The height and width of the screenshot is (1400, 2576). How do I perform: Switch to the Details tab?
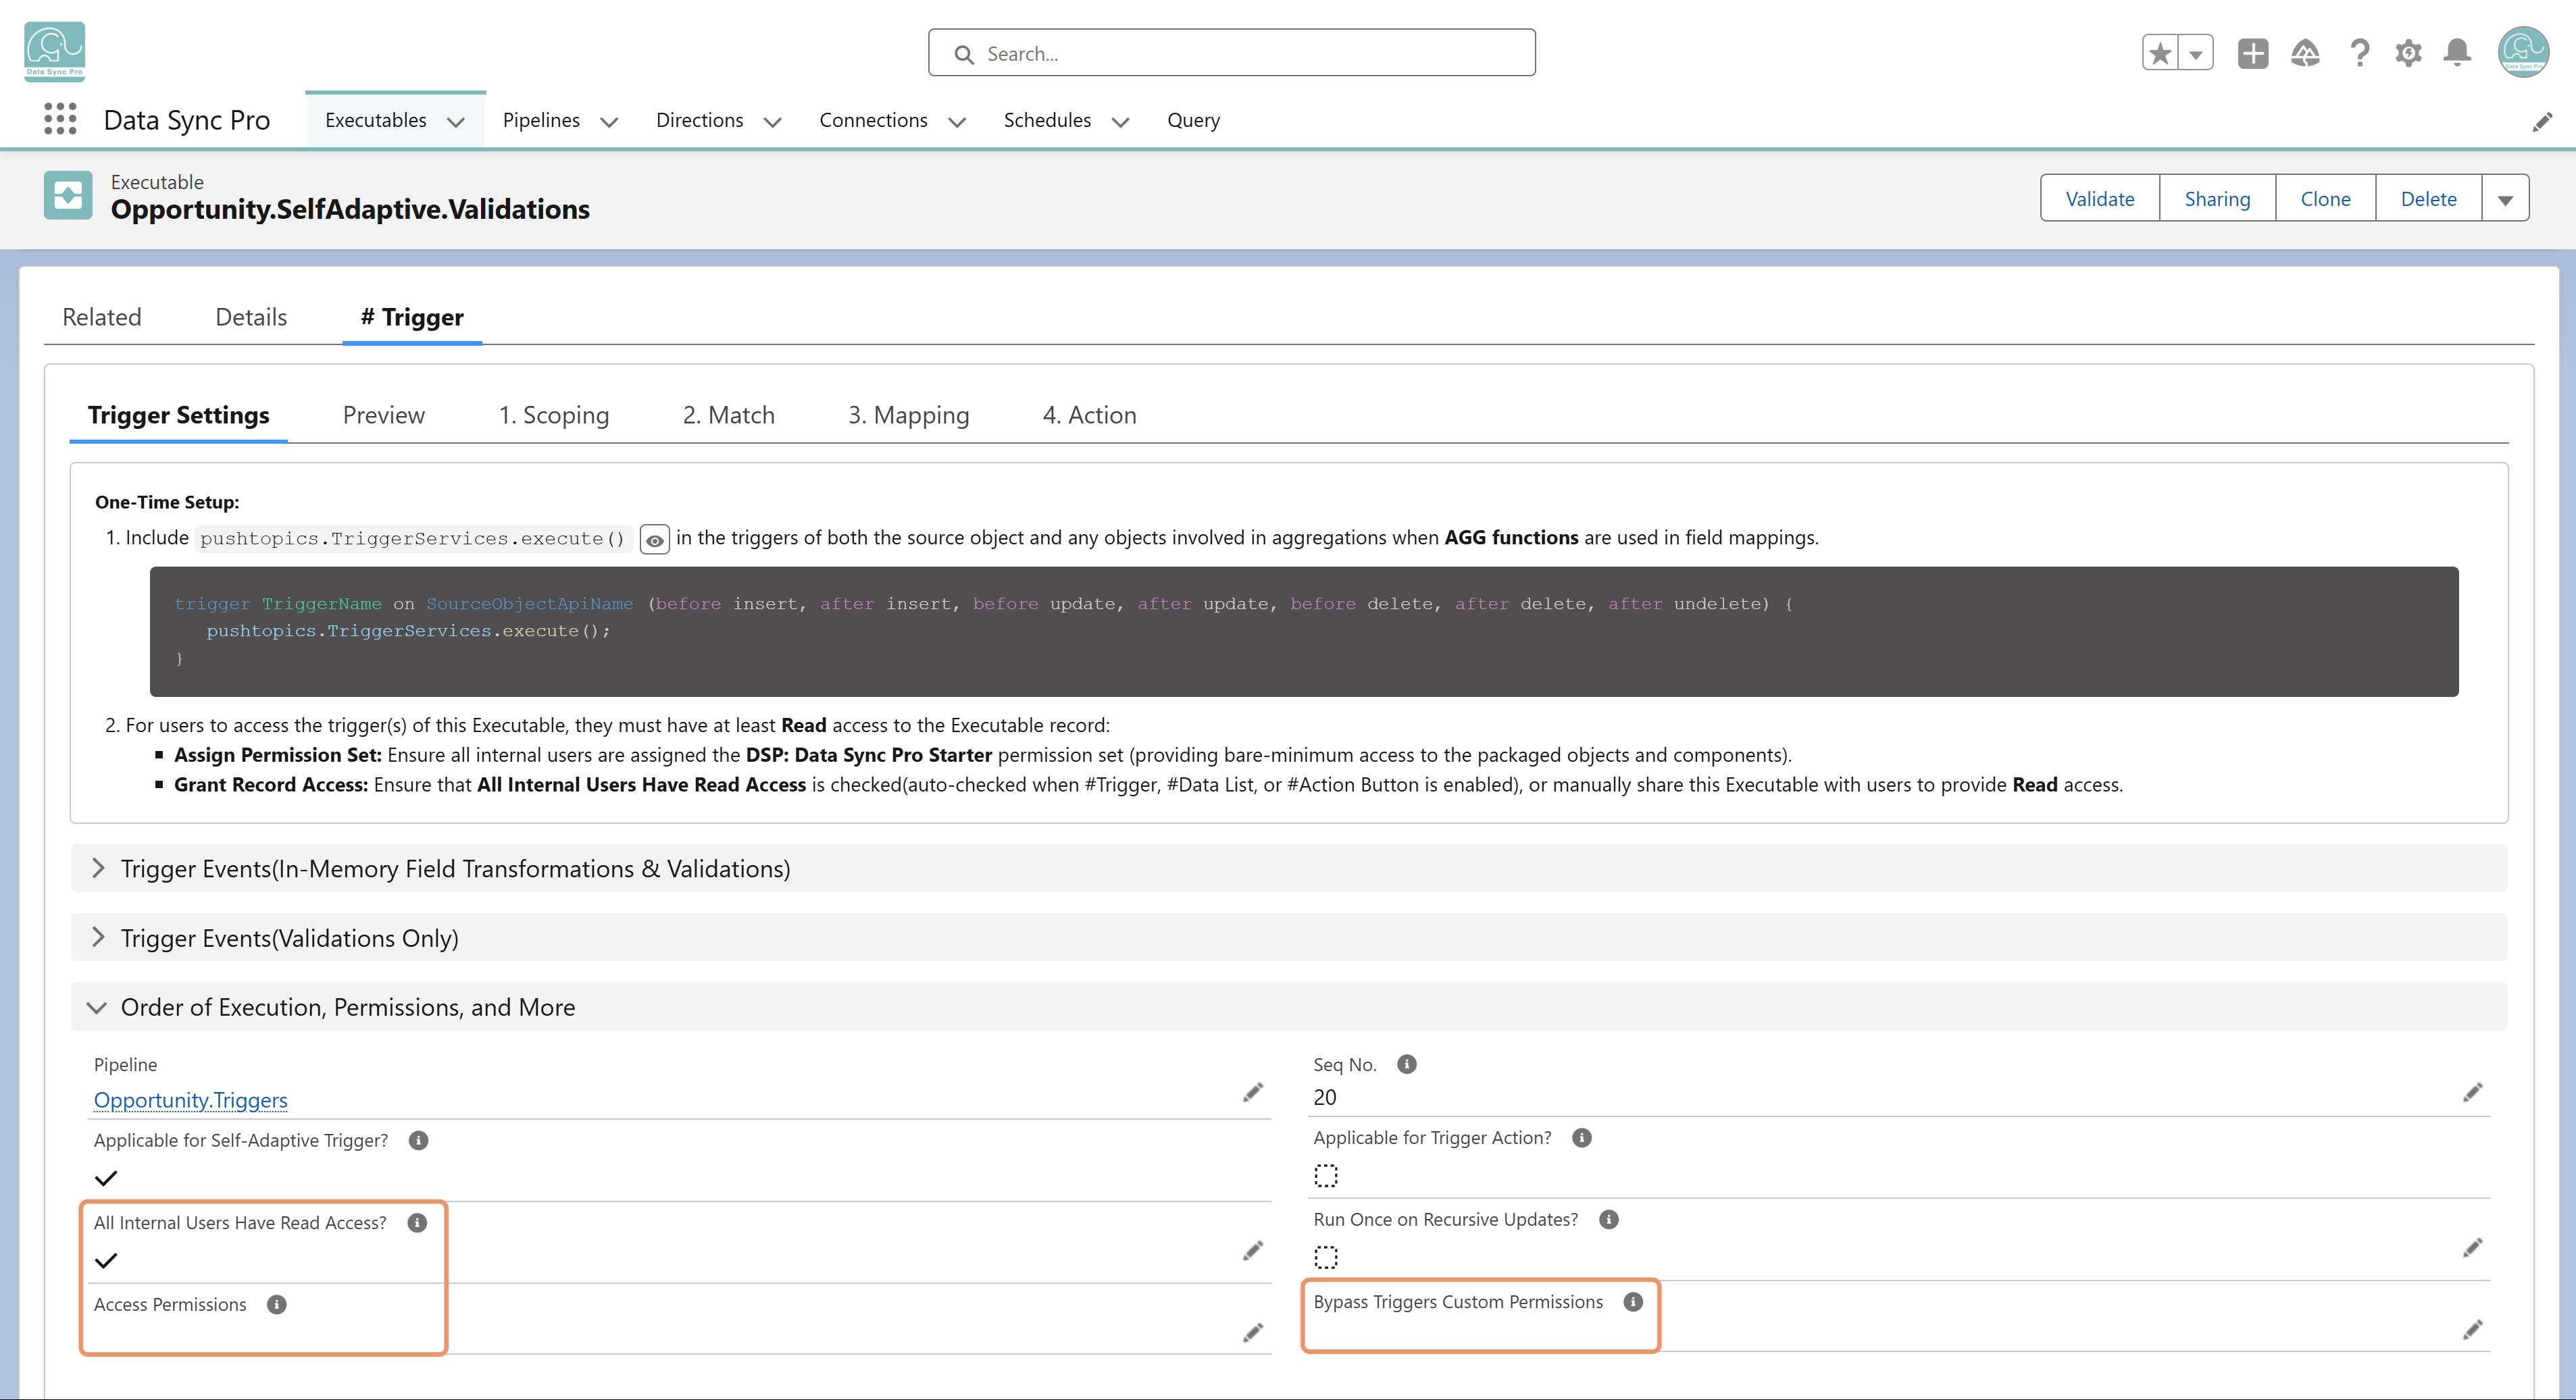pos(251,317)
